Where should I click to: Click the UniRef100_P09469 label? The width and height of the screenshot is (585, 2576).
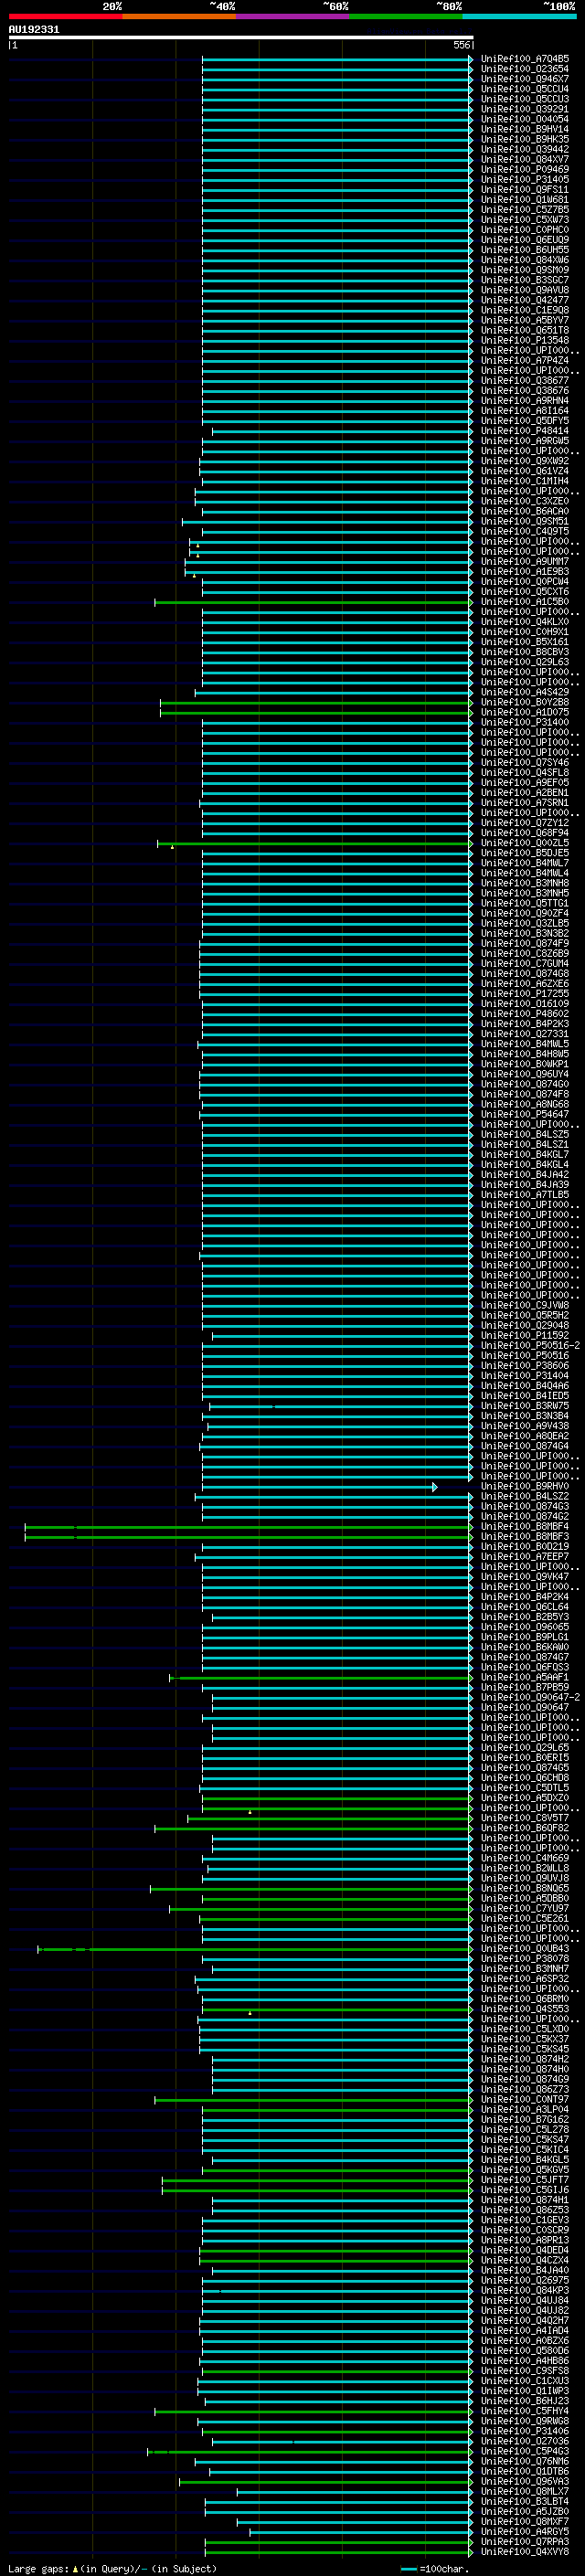525,169
